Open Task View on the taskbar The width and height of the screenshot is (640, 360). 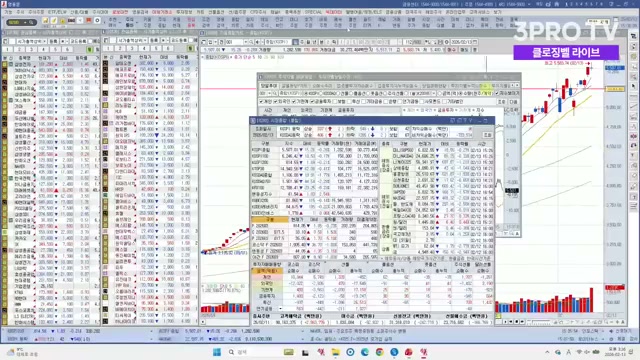(x=305, y=352)
